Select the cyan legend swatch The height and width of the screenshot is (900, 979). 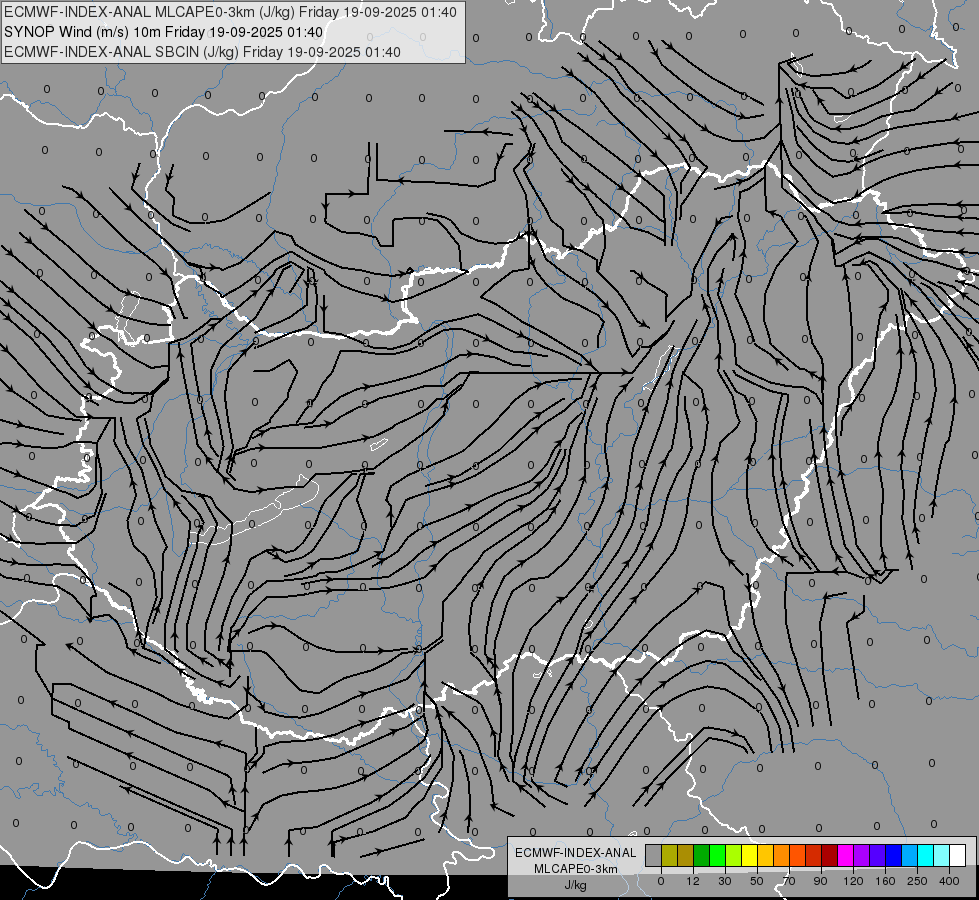click(927, 855)
